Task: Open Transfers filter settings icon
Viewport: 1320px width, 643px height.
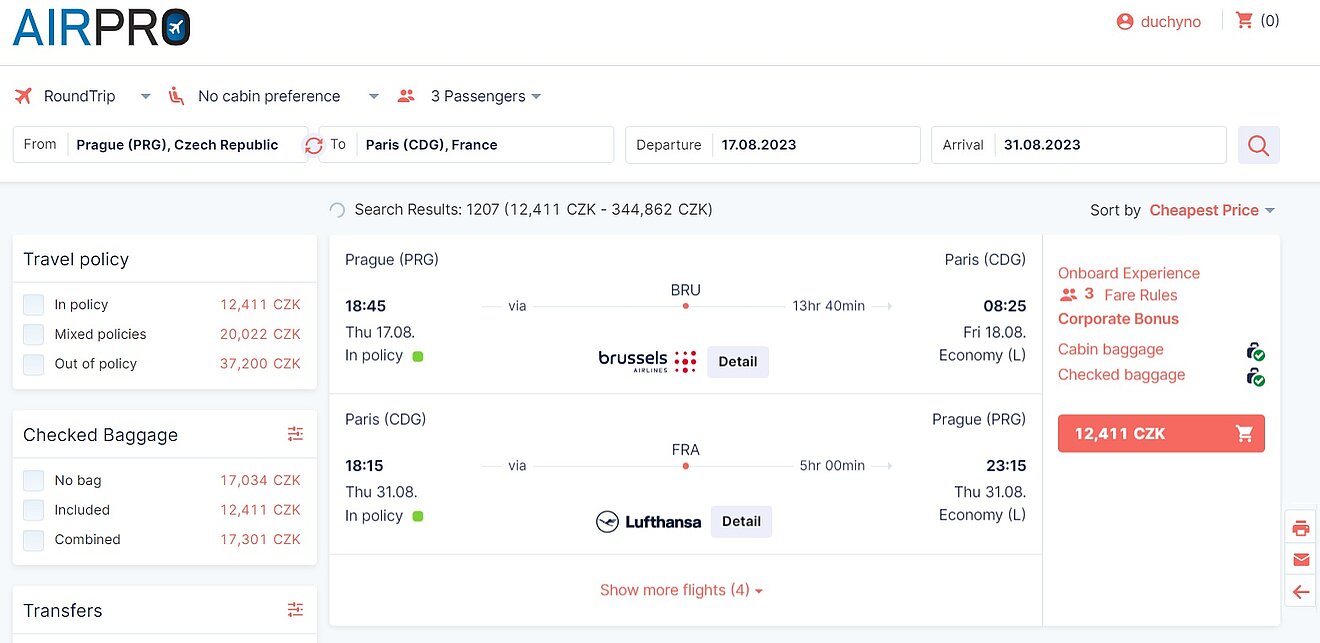Action: [295, 609]
